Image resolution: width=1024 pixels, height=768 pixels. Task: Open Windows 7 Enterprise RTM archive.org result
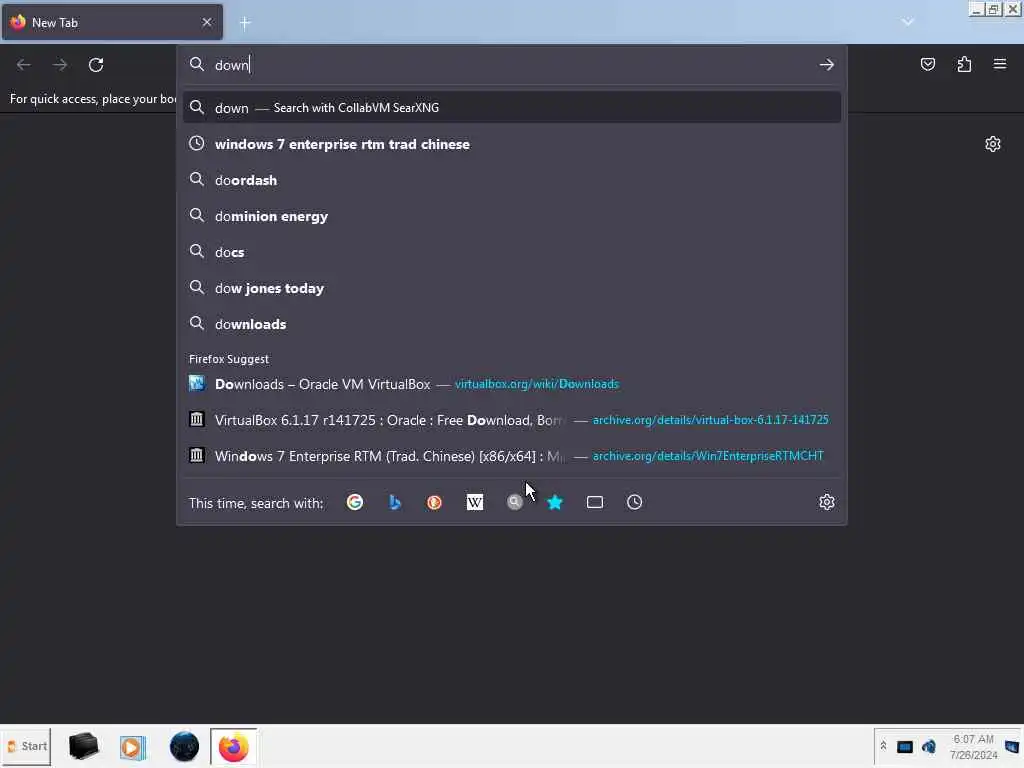pos(512,456)
